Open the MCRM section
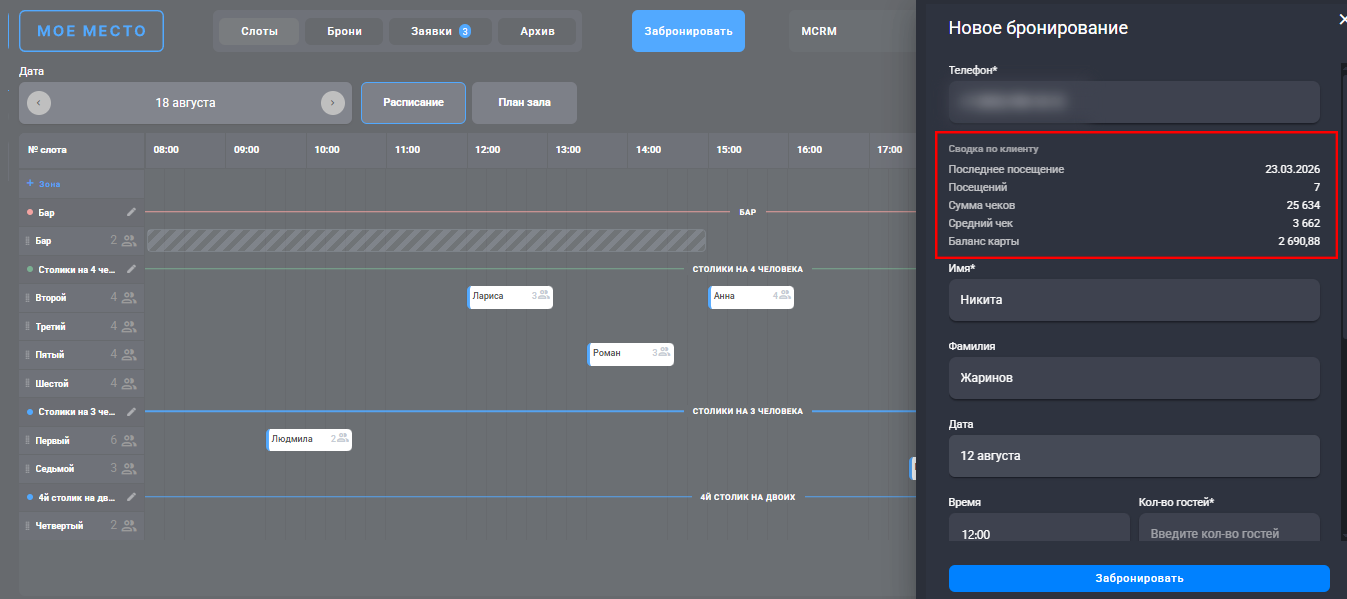Viewport: 1347px width, 599px height. pyautogui.click(x=819, y=31)
